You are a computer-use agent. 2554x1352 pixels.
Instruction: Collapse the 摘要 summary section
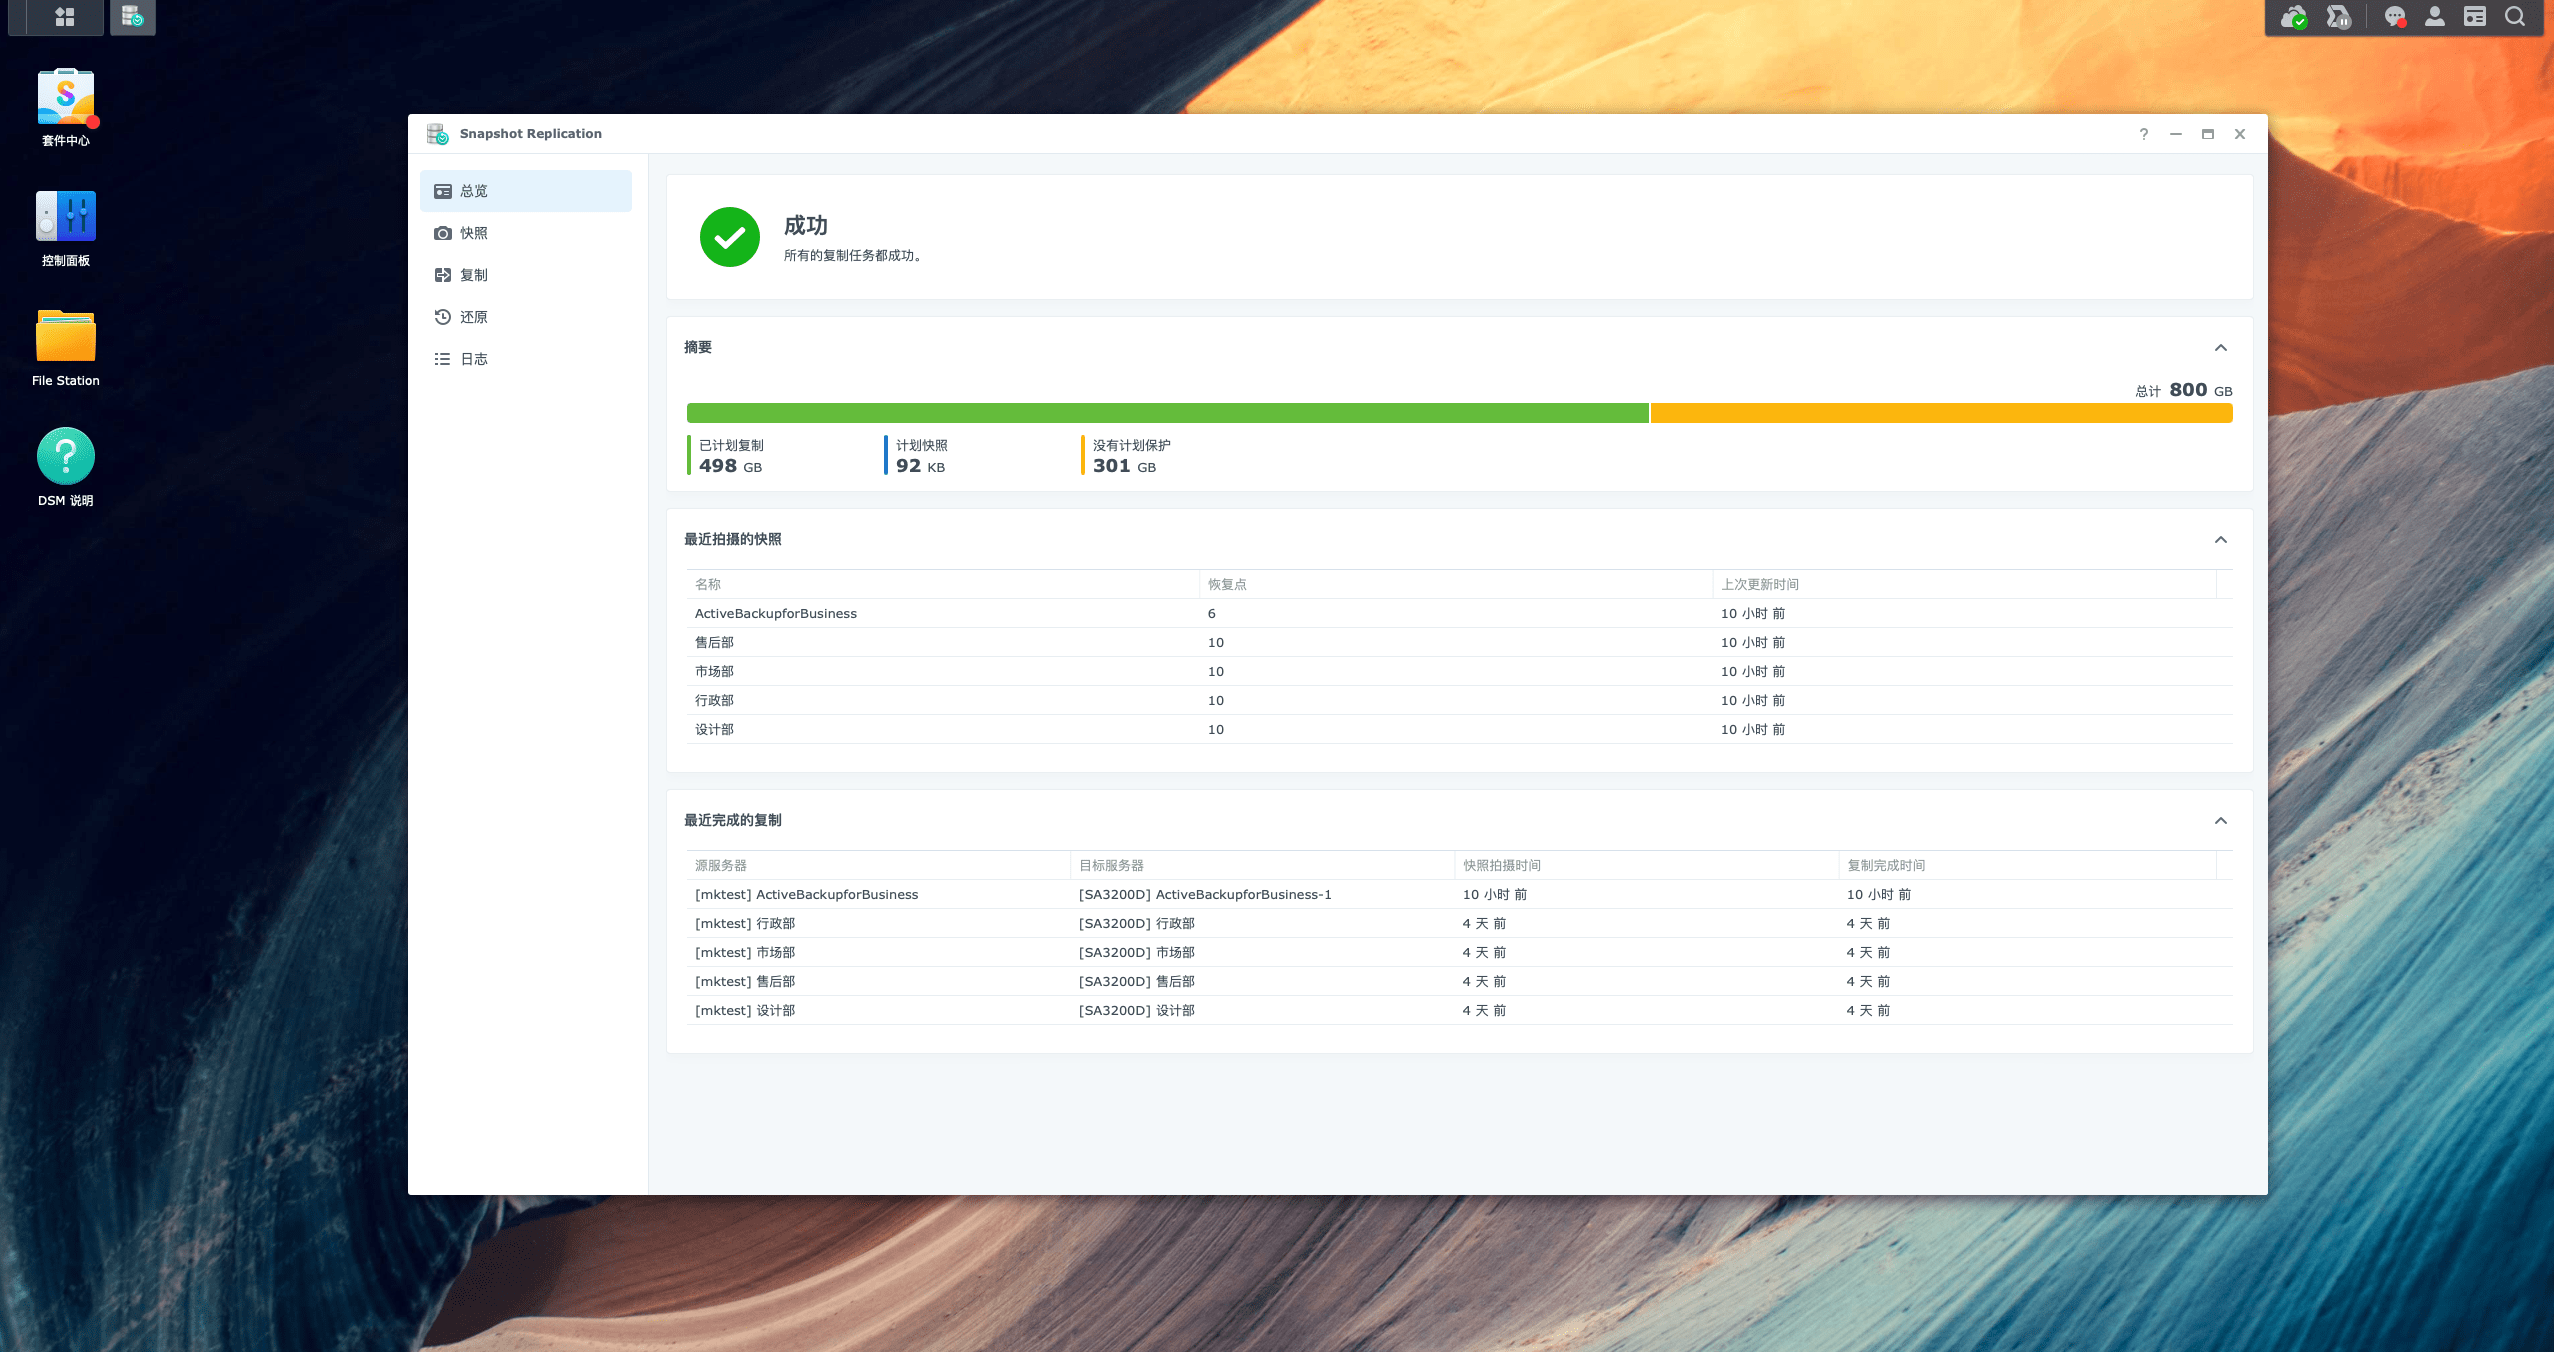[2220, 348]
